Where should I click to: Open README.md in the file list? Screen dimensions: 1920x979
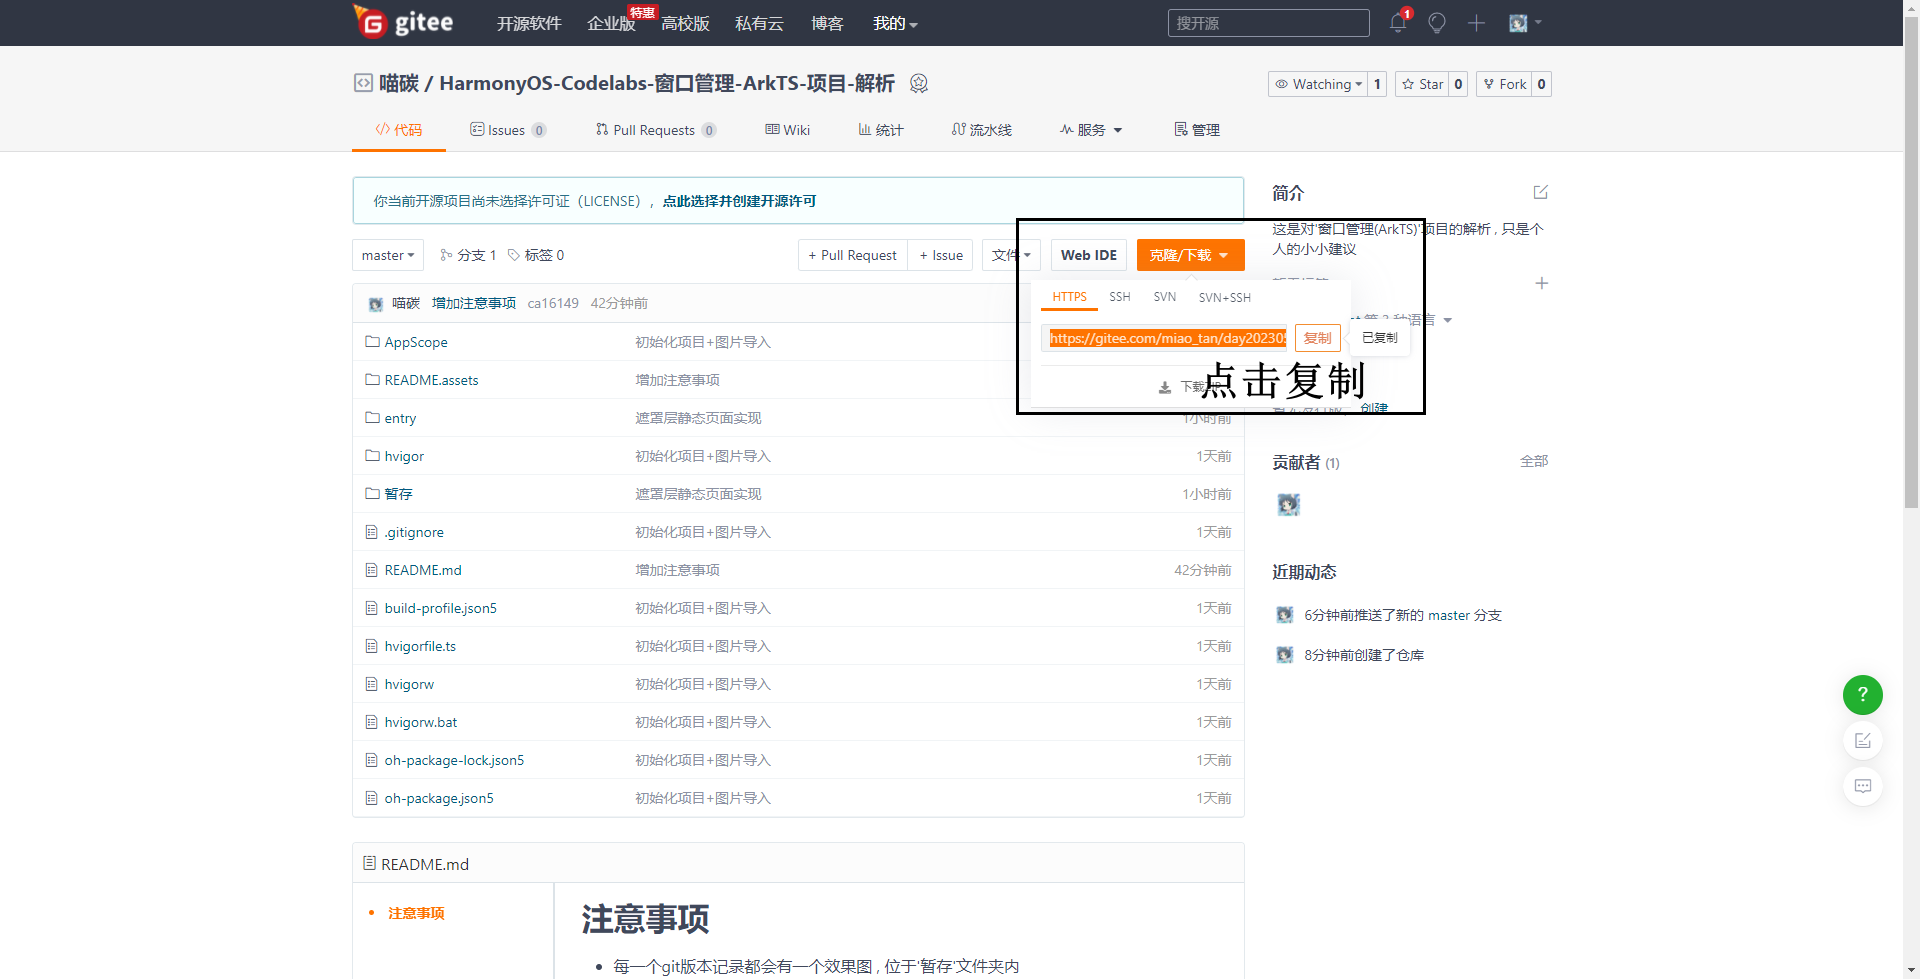pos(423,570)
